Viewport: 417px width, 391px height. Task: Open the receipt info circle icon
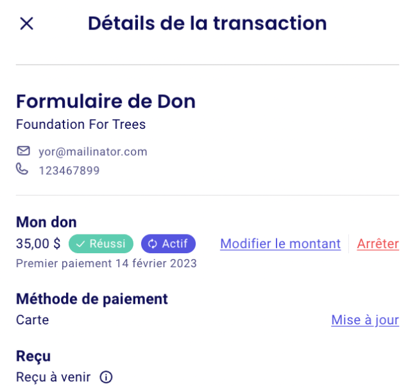(106, 377)
